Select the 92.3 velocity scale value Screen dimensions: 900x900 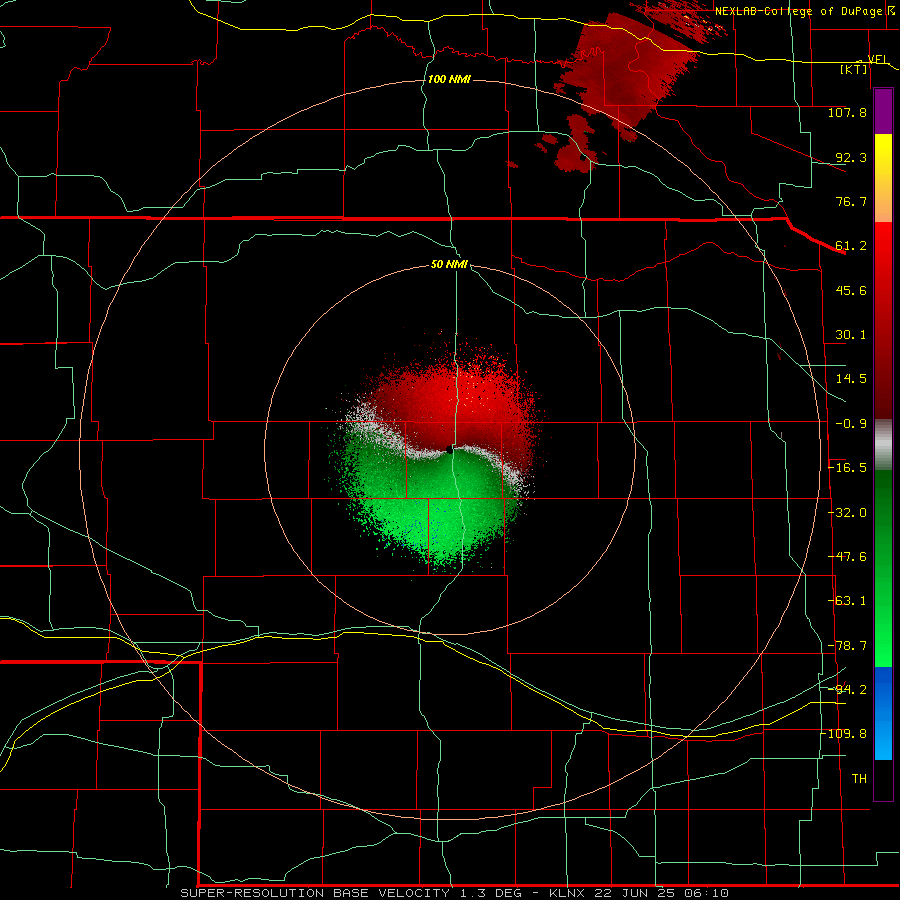[x=851, y=157]
